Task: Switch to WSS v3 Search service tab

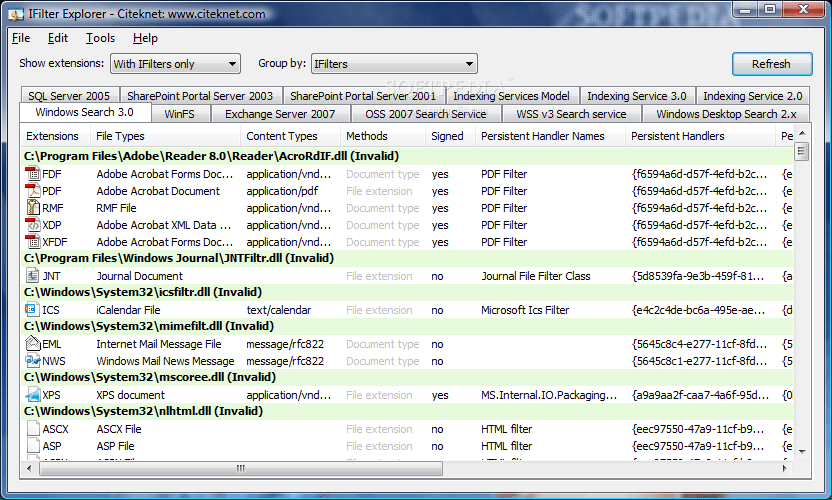Action: click(571, 114)
